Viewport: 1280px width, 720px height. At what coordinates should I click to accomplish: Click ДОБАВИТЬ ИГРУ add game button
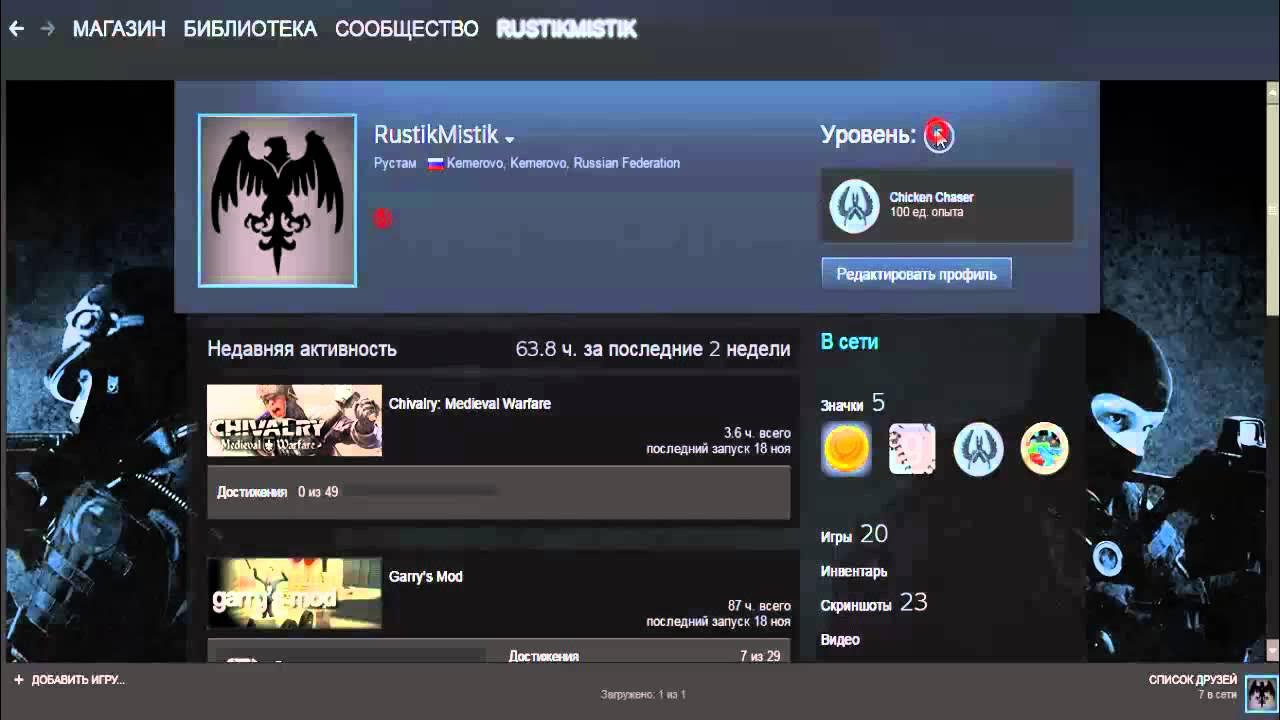[x=78, y=680]
